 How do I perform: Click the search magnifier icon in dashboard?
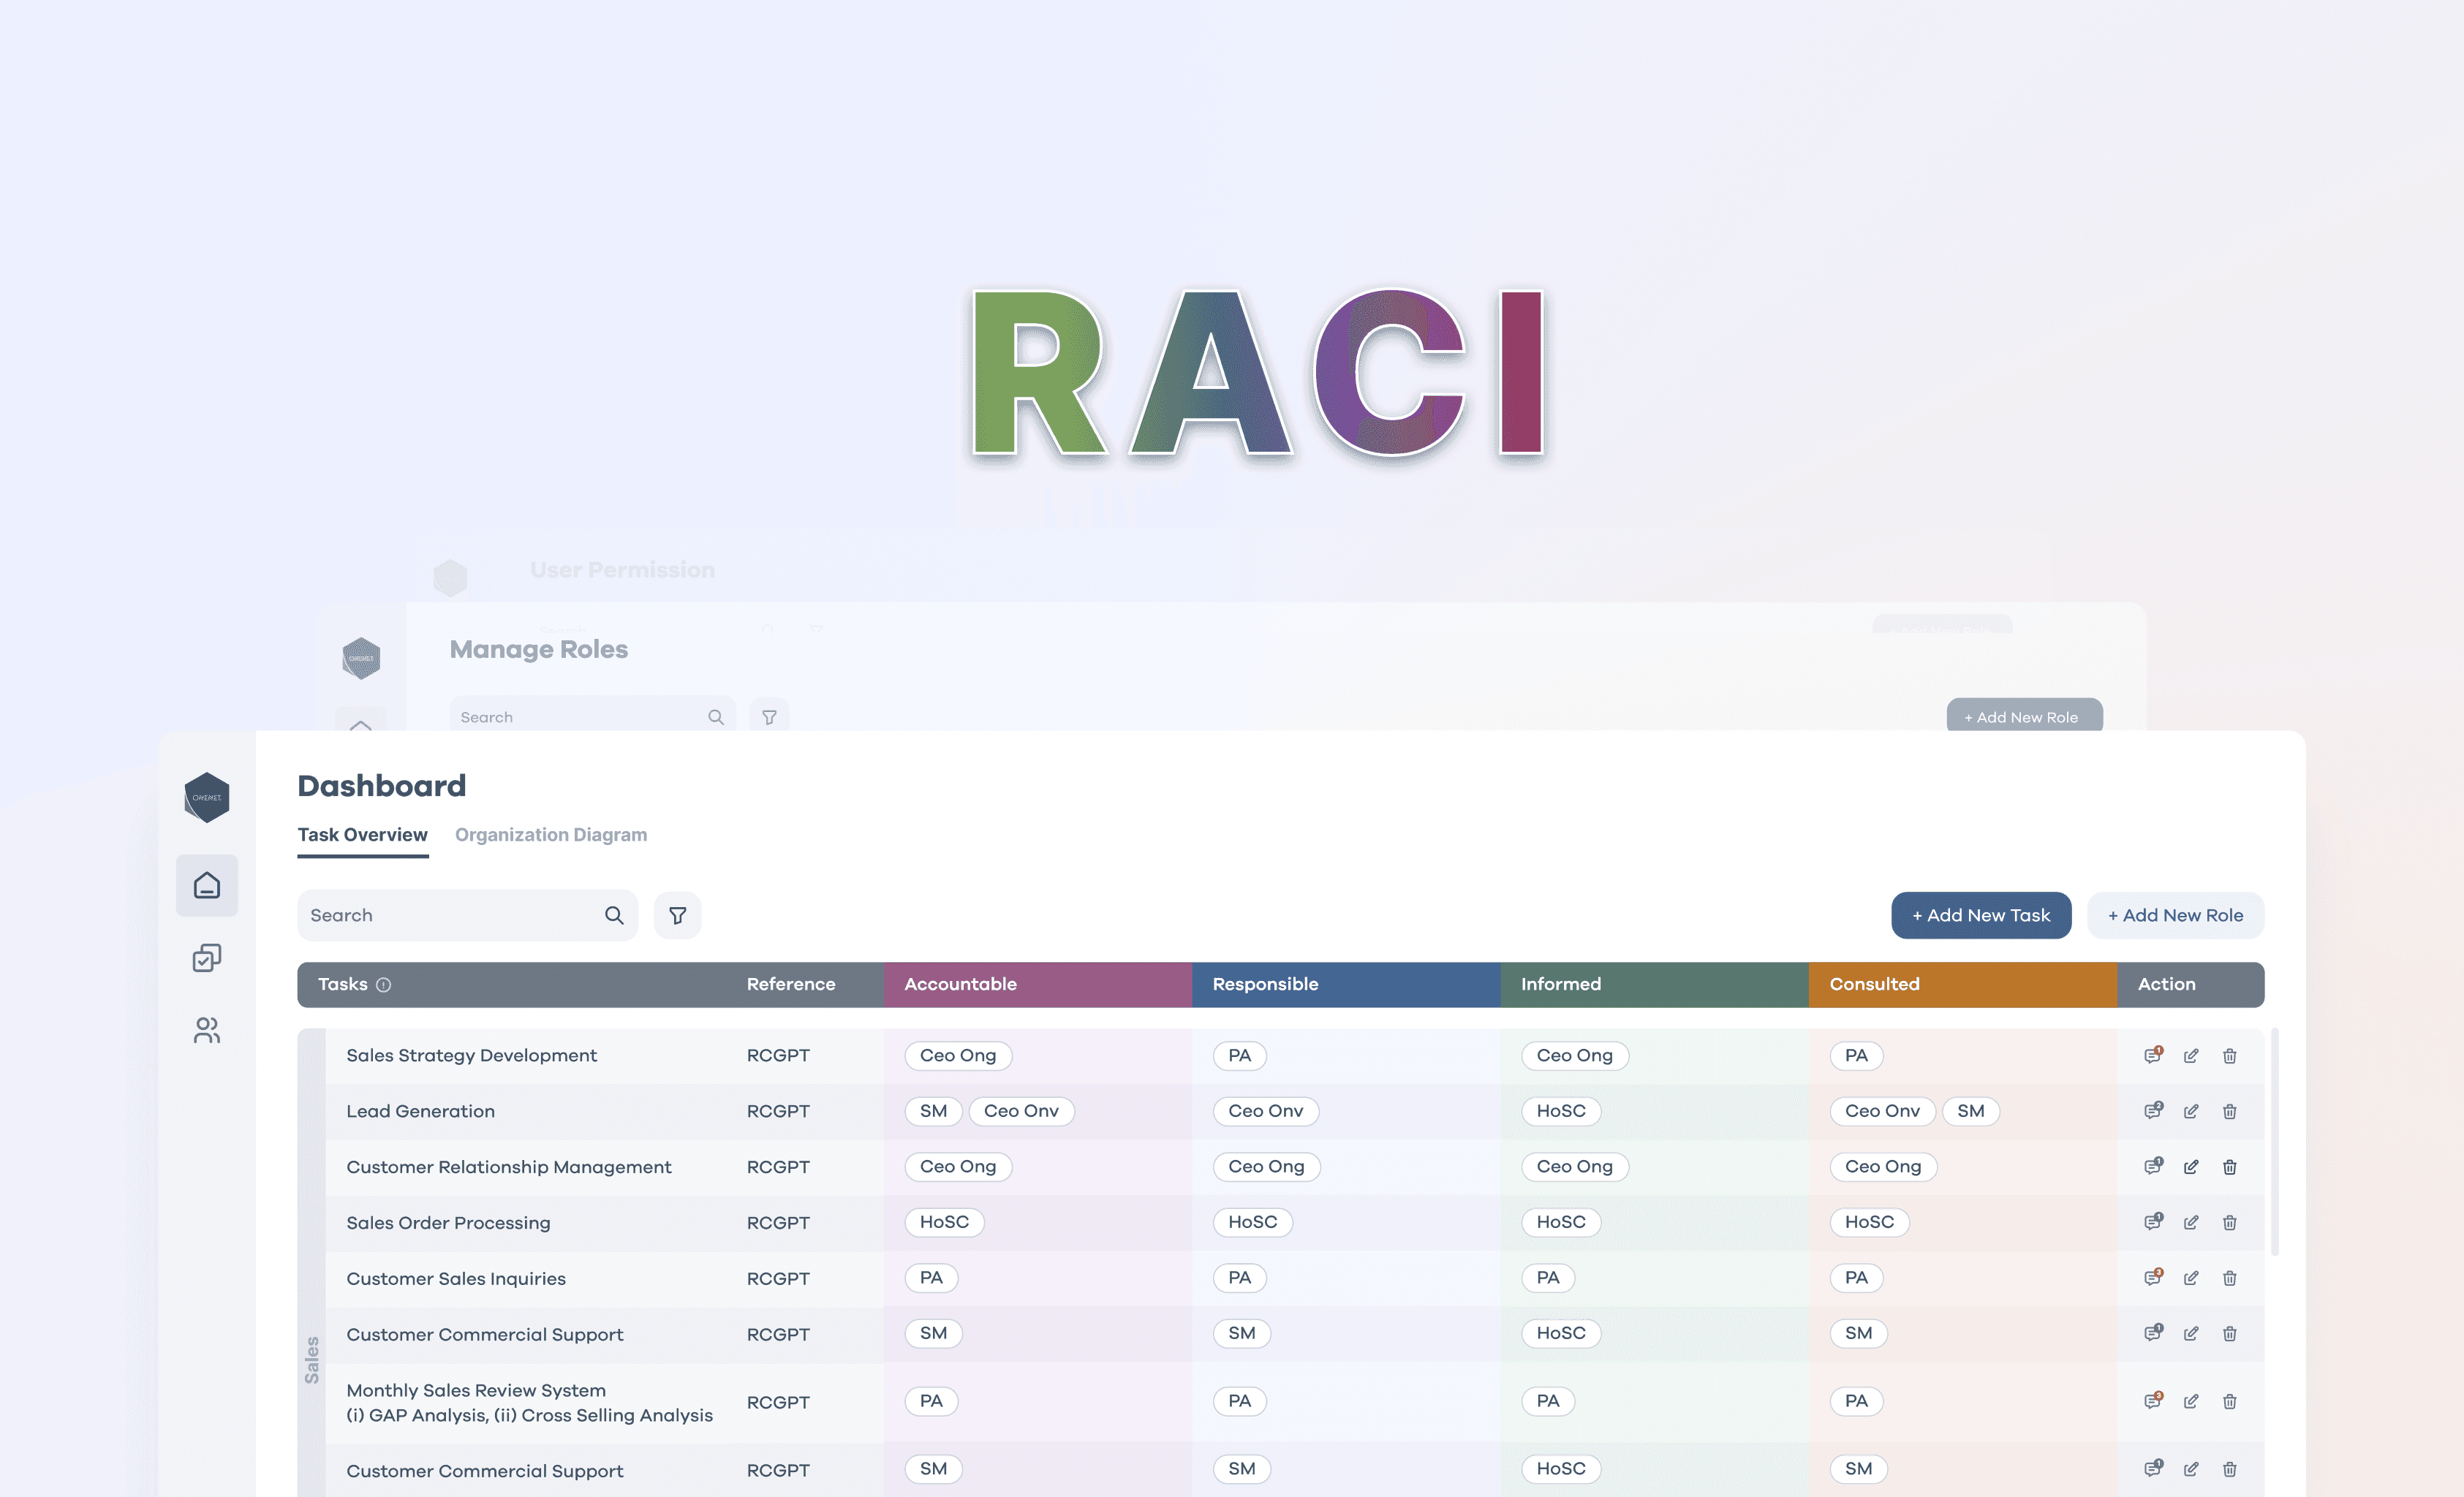pyautogui.click(x=614, y=915)
